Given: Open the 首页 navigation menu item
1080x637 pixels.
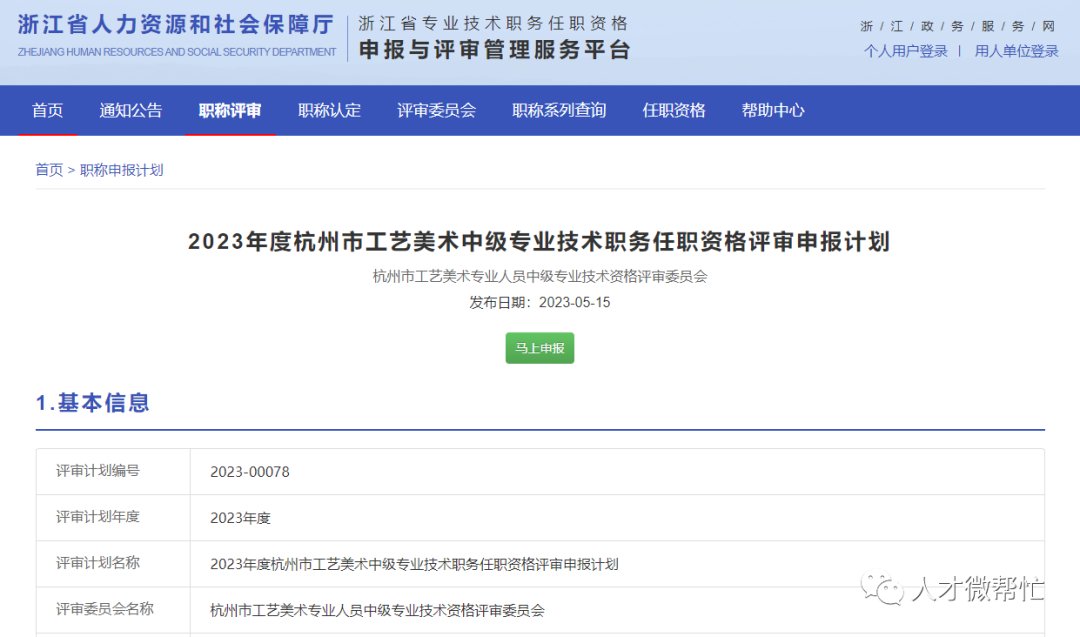Looking at the screenshot, I should tap(47, 110).
